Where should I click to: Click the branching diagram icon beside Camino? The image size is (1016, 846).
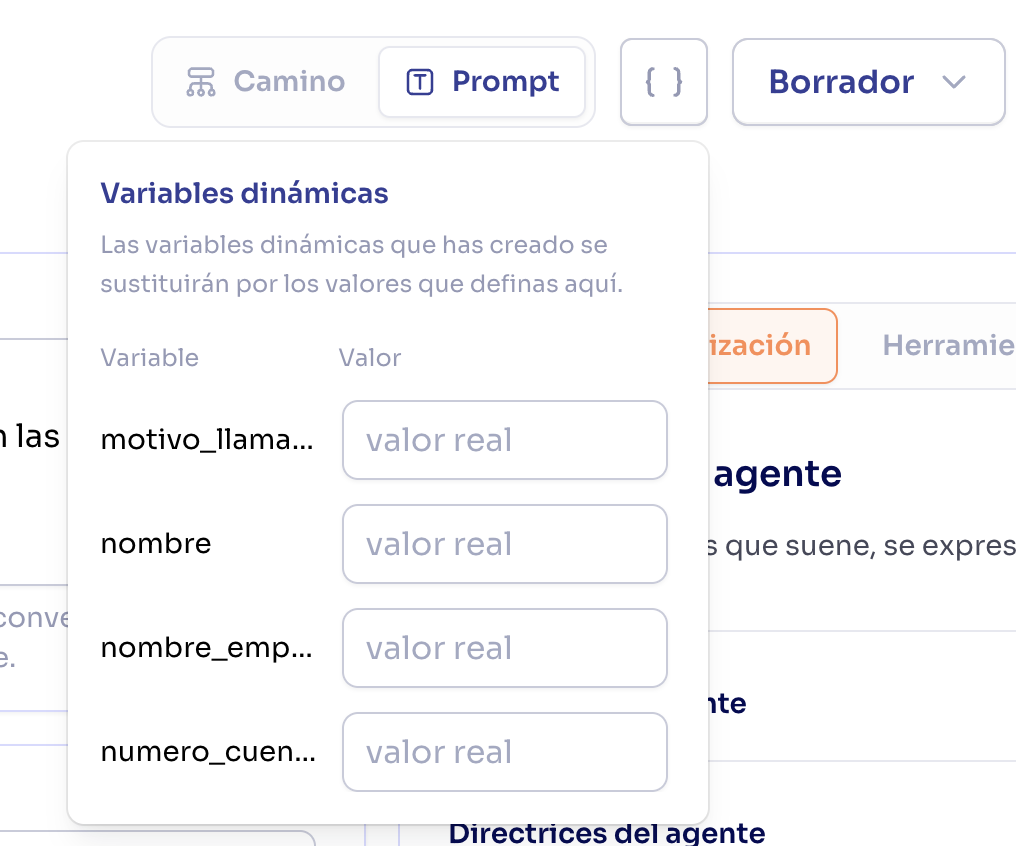point(201,81)
